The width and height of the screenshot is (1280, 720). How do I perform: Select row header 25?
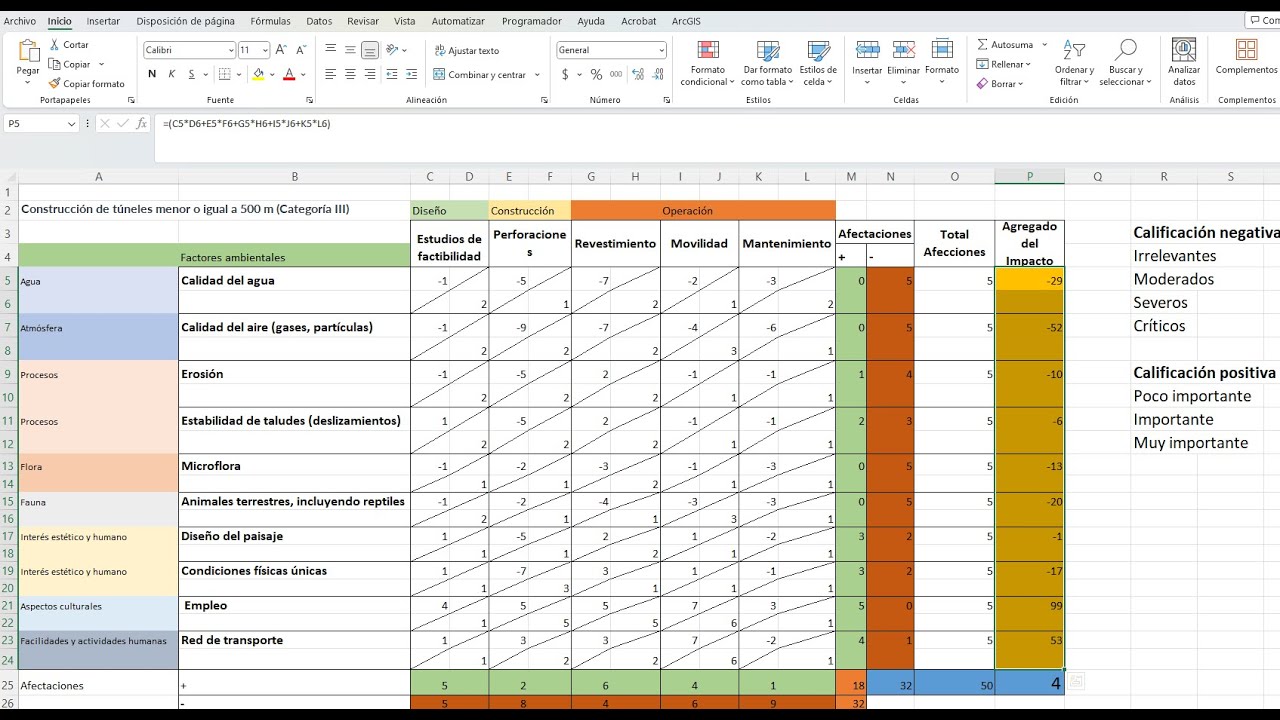coord(9,685)
